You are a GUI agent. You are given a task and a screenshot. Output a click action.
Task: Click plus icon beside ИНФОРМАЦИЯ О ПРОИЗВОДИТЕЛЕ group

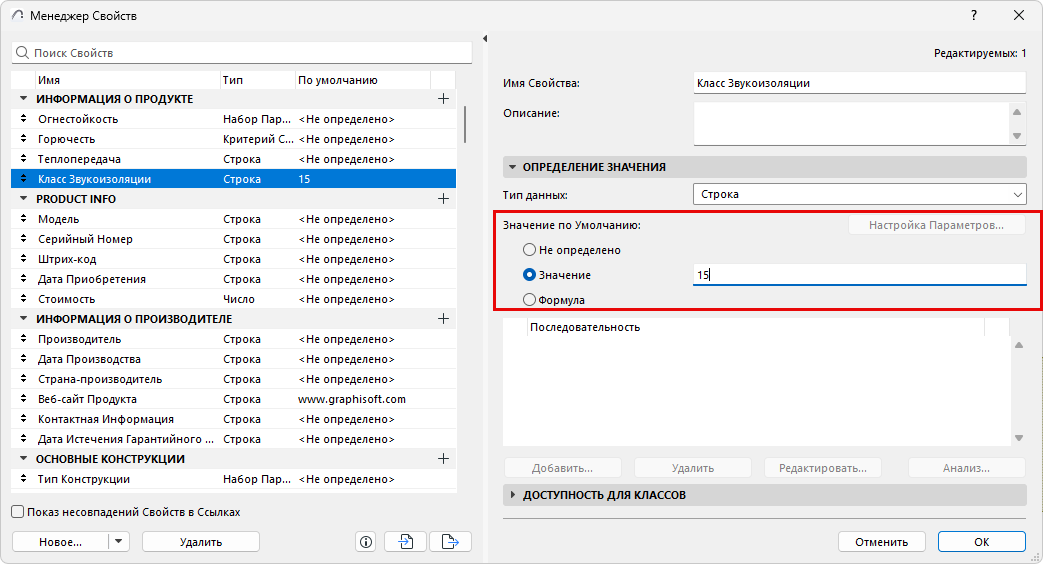444,319
